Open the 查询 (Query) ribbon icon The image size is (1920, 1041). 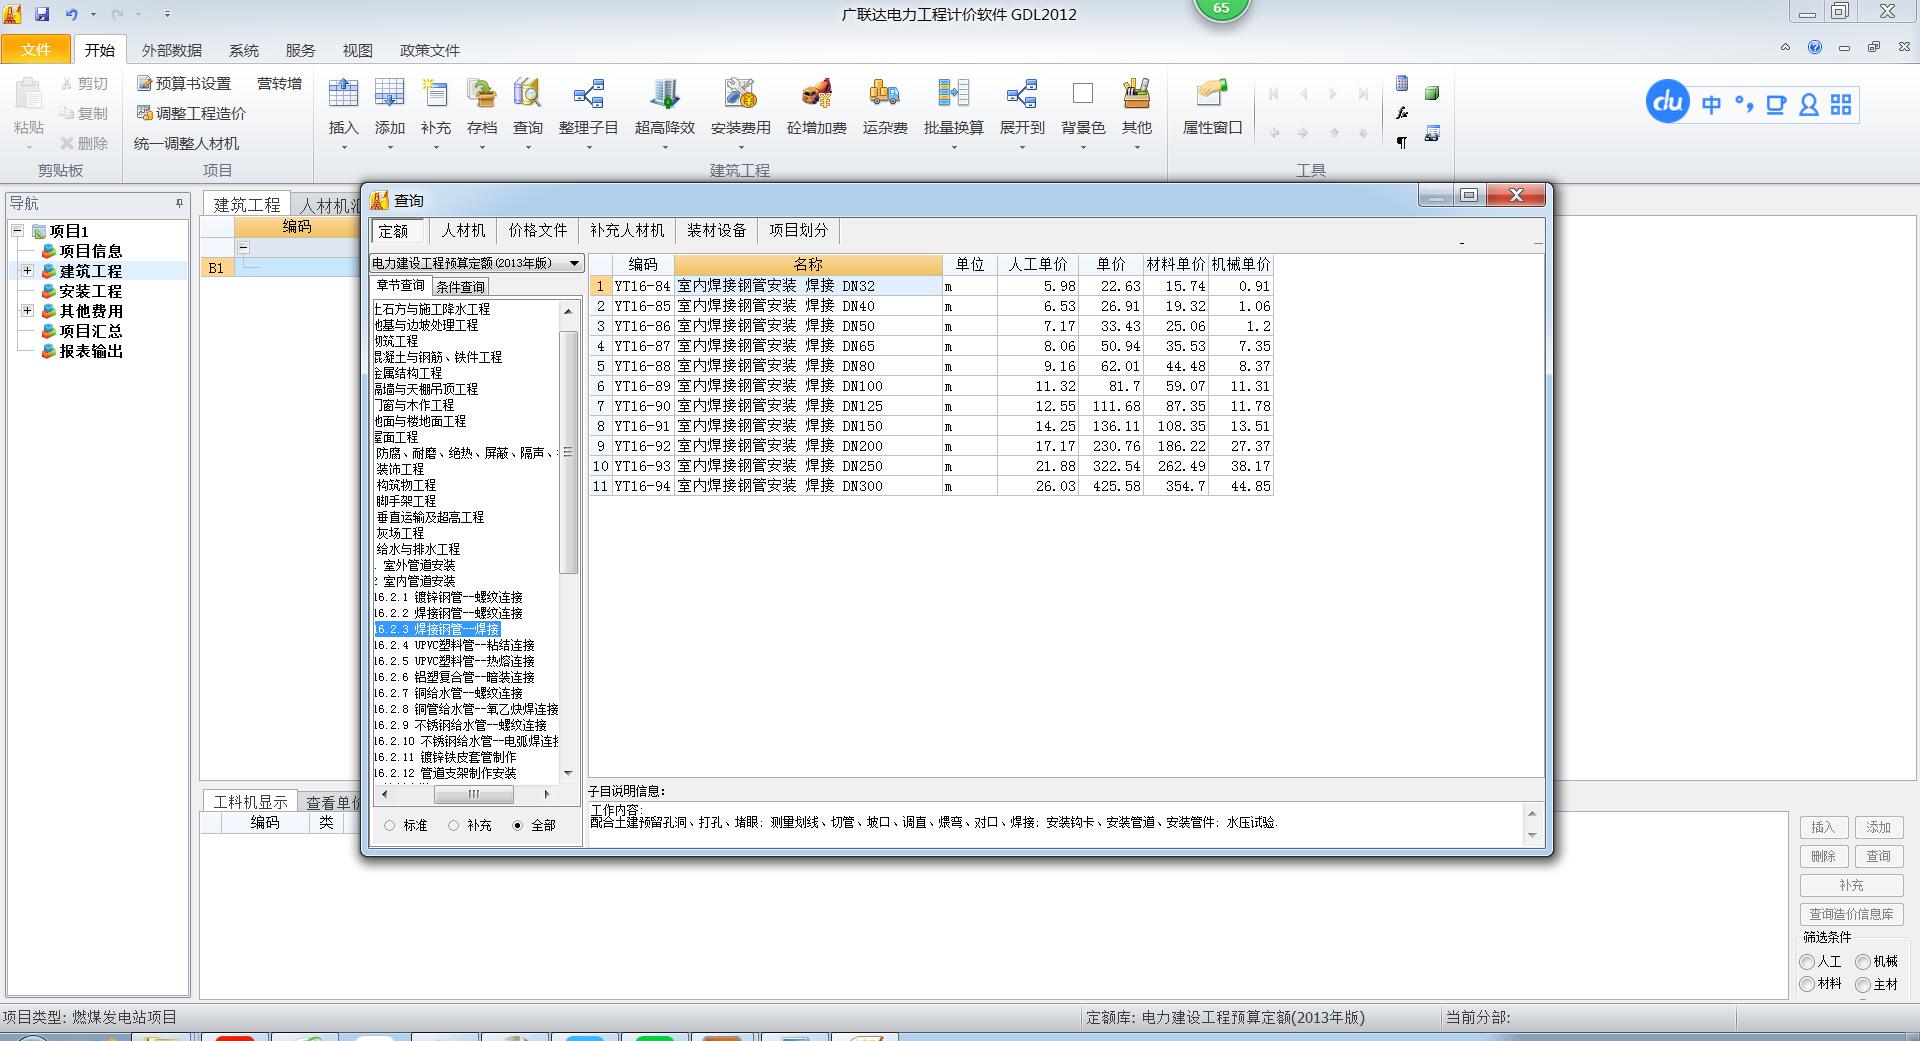coord(527,94)
